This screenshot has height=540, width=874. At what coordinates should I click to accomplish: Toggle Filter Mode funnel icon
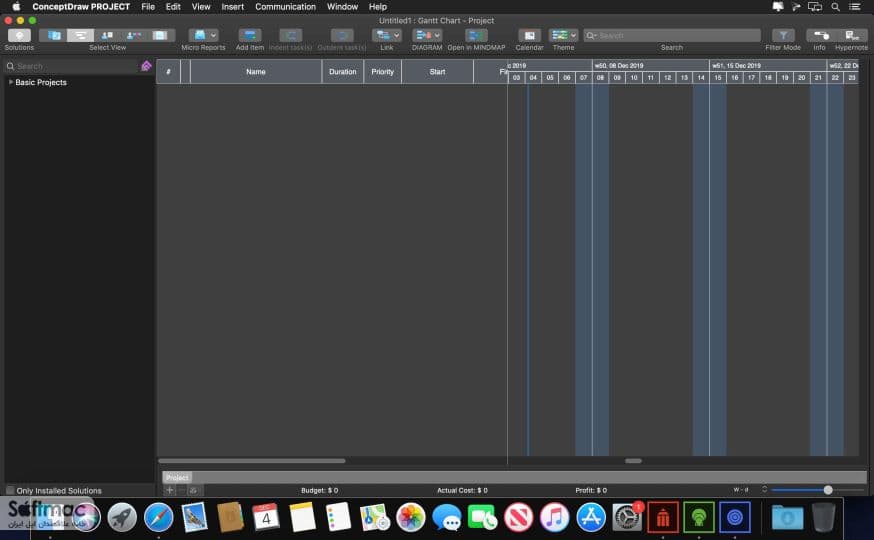tap(783, 35)
